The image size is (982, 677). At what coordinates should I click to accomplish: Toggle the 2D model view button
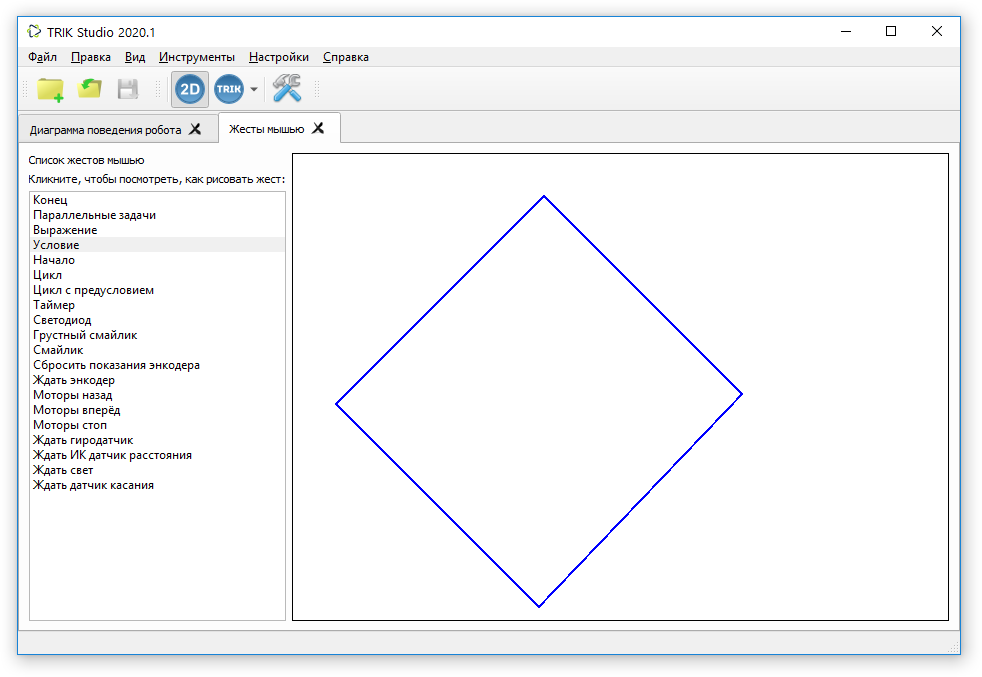[190, 90]
